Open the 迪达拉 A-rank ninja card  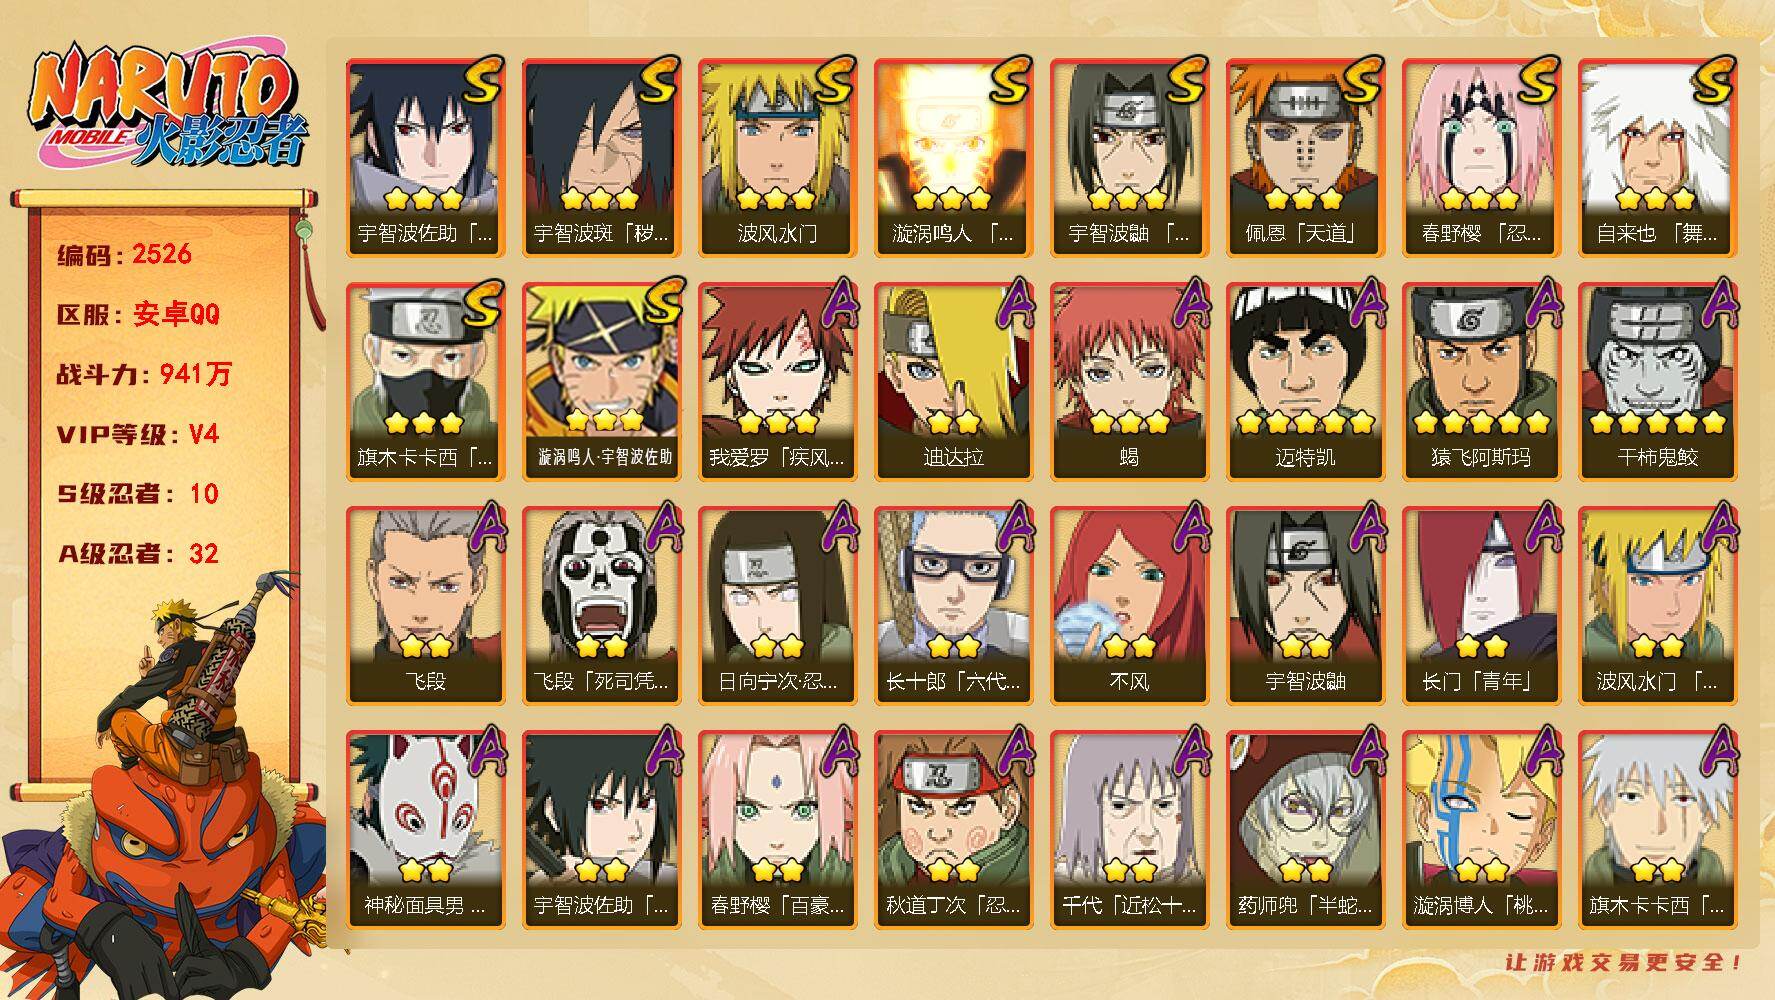point(953,382)
